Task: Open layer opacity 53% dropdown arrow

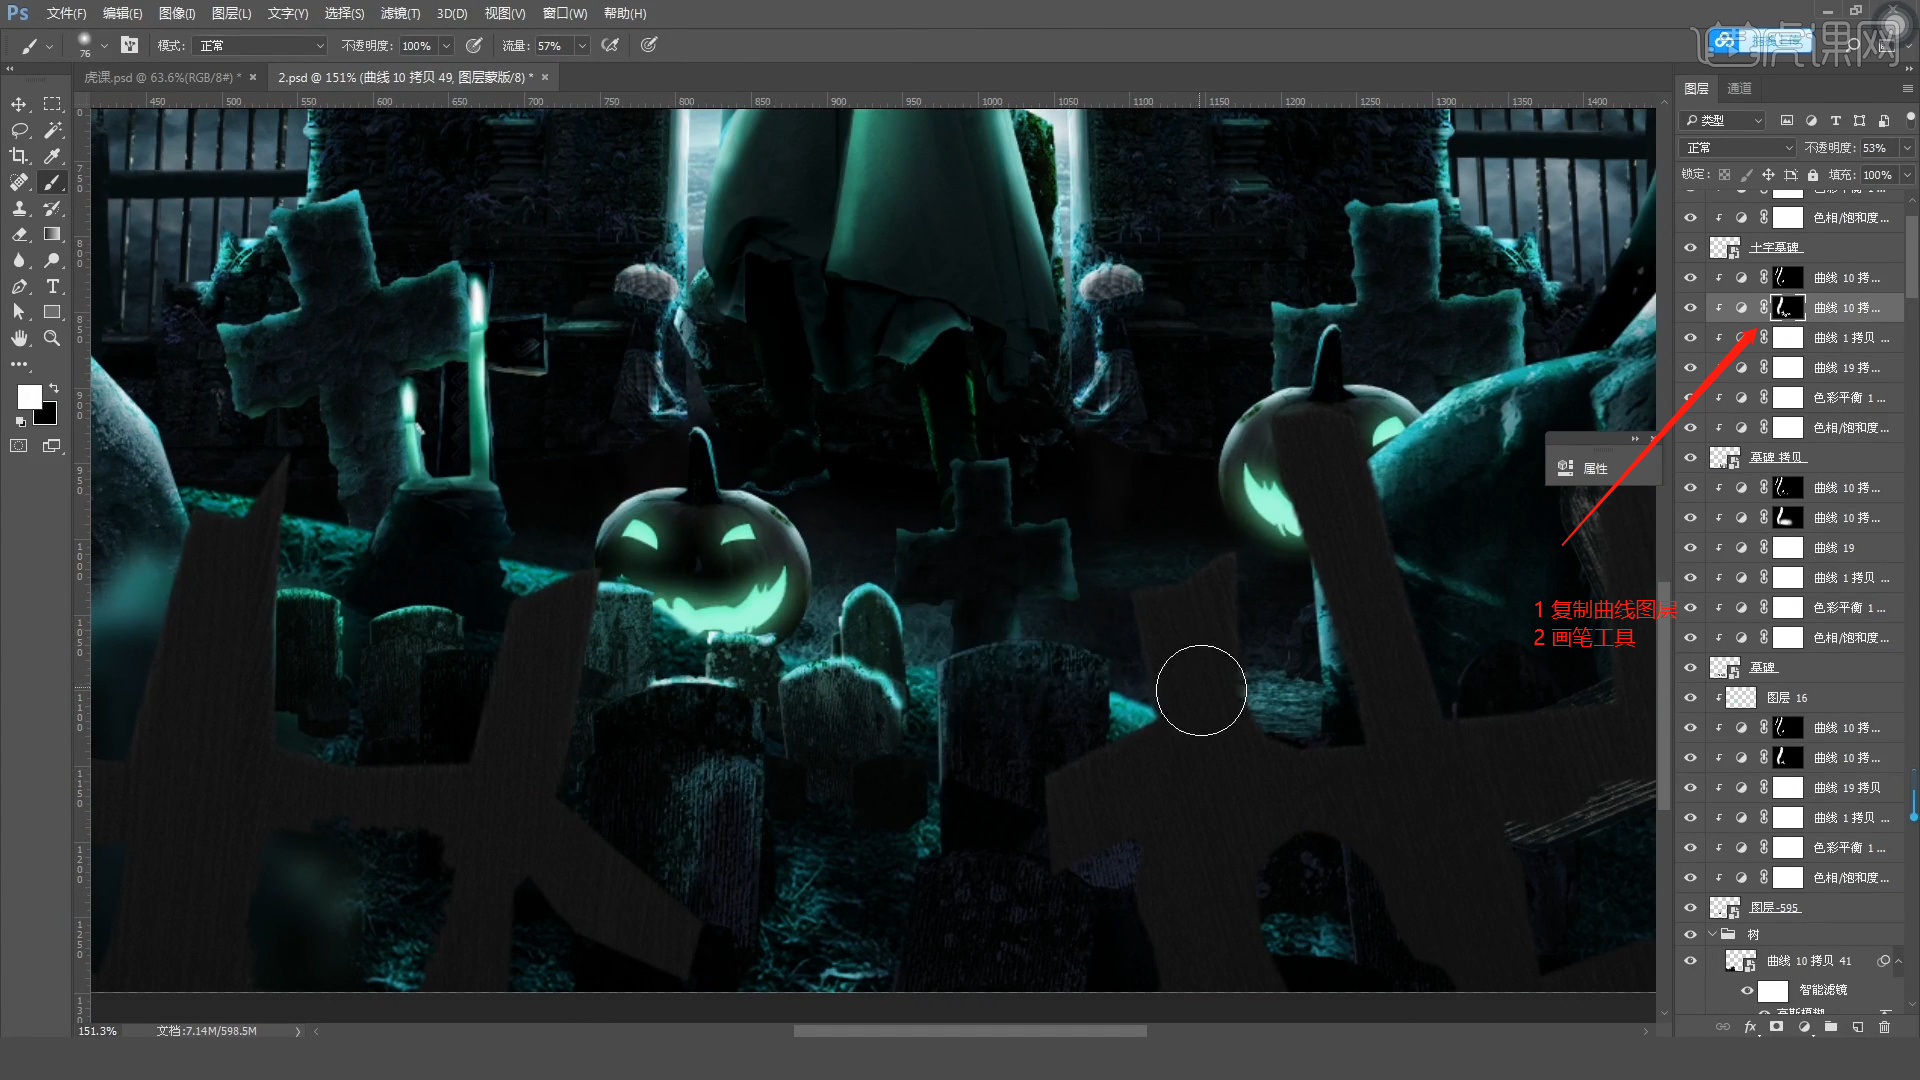Action: click(1906, 148)
